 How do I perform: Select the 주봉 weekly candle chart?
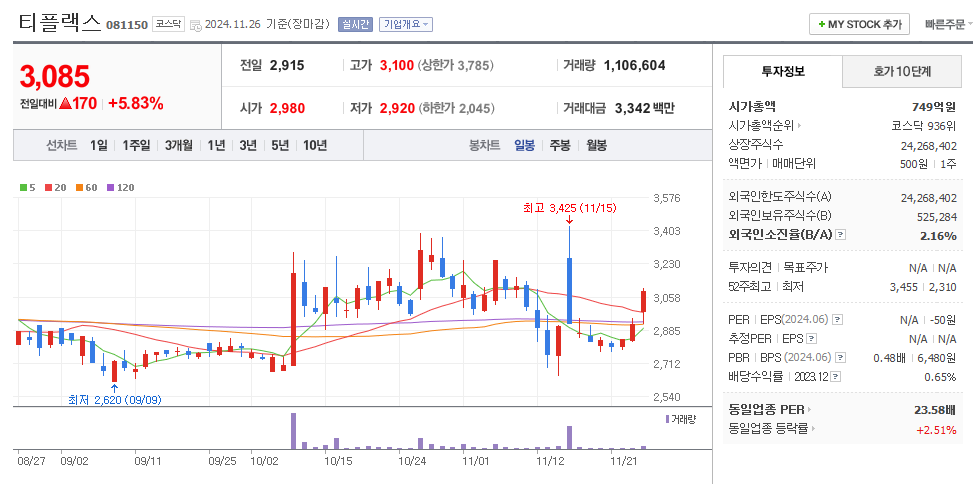[560, 146]
